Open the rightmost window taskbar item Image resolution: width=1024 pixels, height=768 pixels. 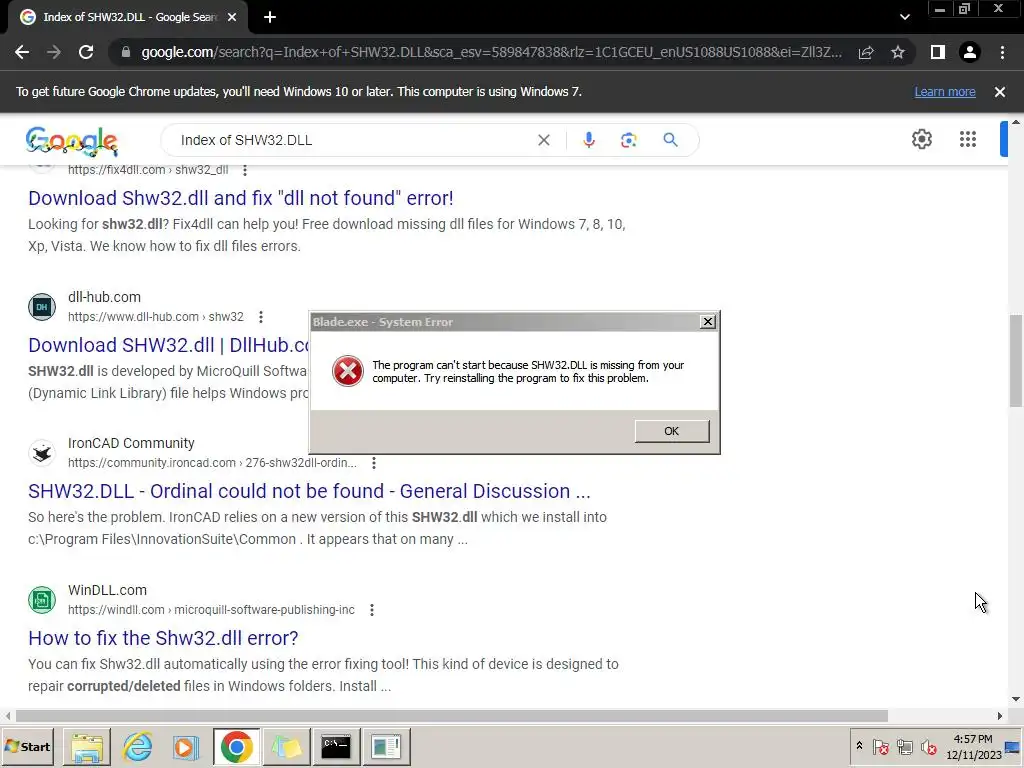386,746
